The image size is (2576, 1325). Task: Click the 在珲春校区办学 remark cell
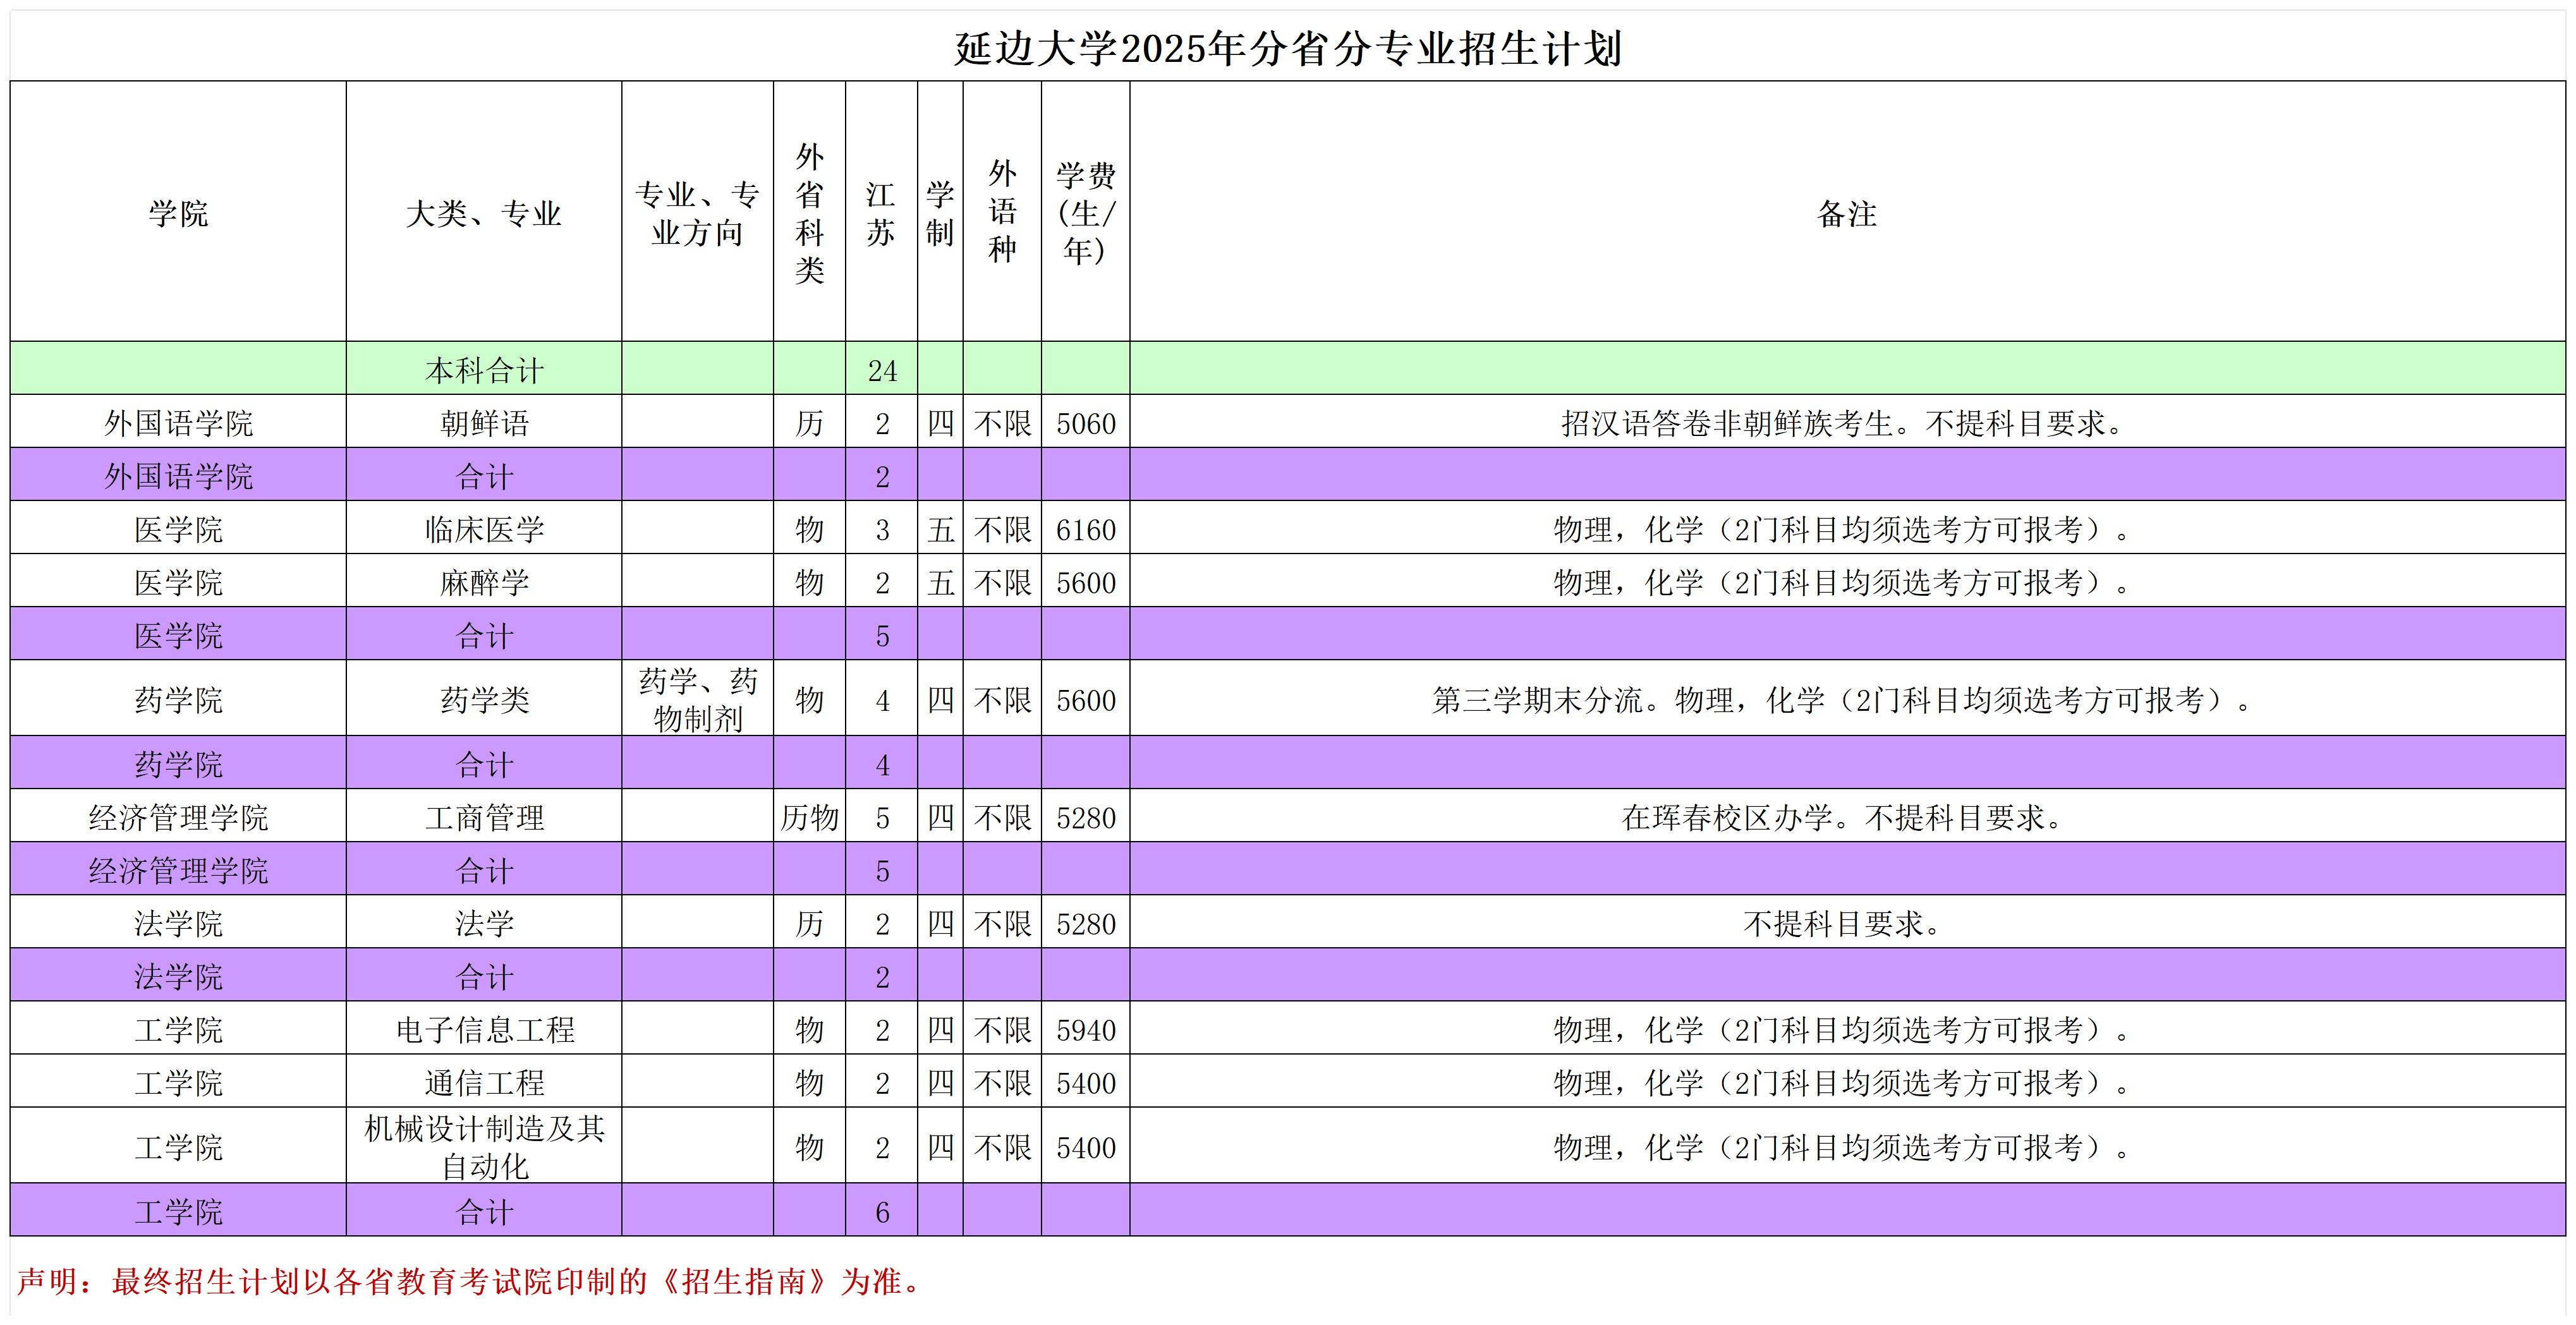click(1847, 816)
